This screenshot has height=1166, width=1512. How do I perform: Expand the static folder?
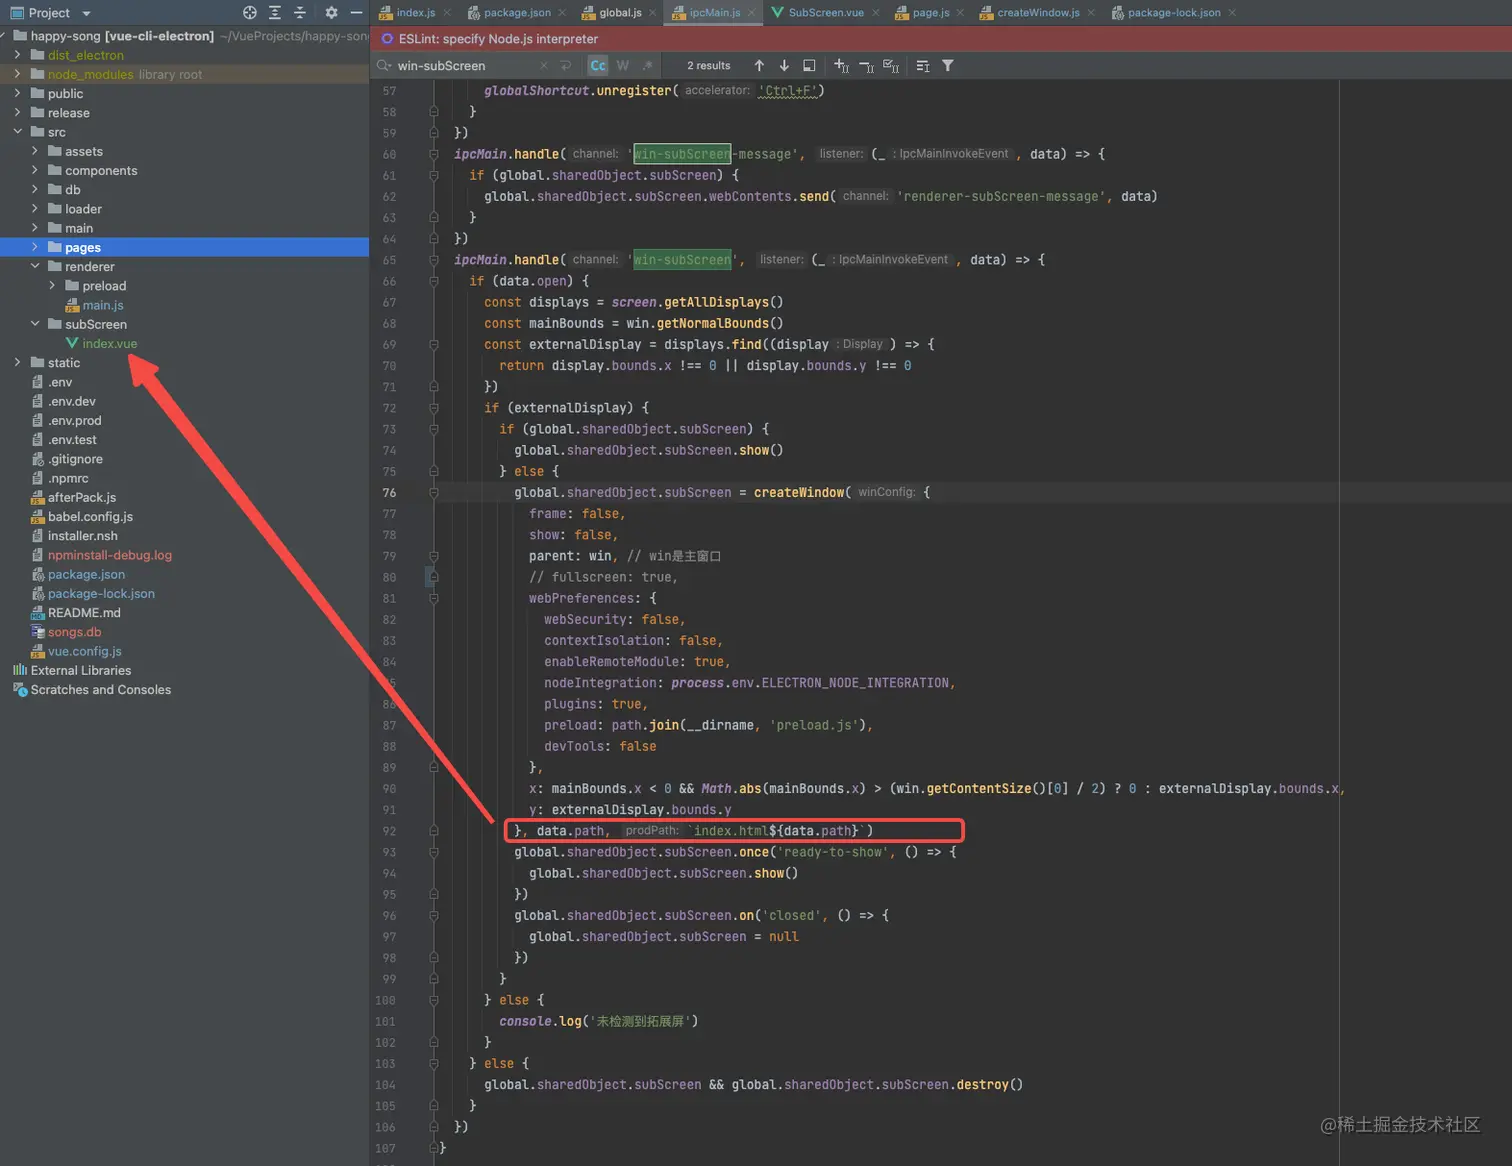(17, 363)
